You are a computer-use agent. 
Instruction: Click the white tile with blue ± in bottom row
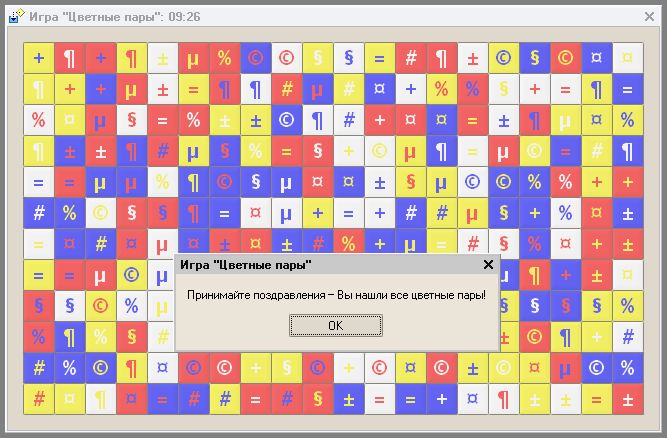click(349, 399)
